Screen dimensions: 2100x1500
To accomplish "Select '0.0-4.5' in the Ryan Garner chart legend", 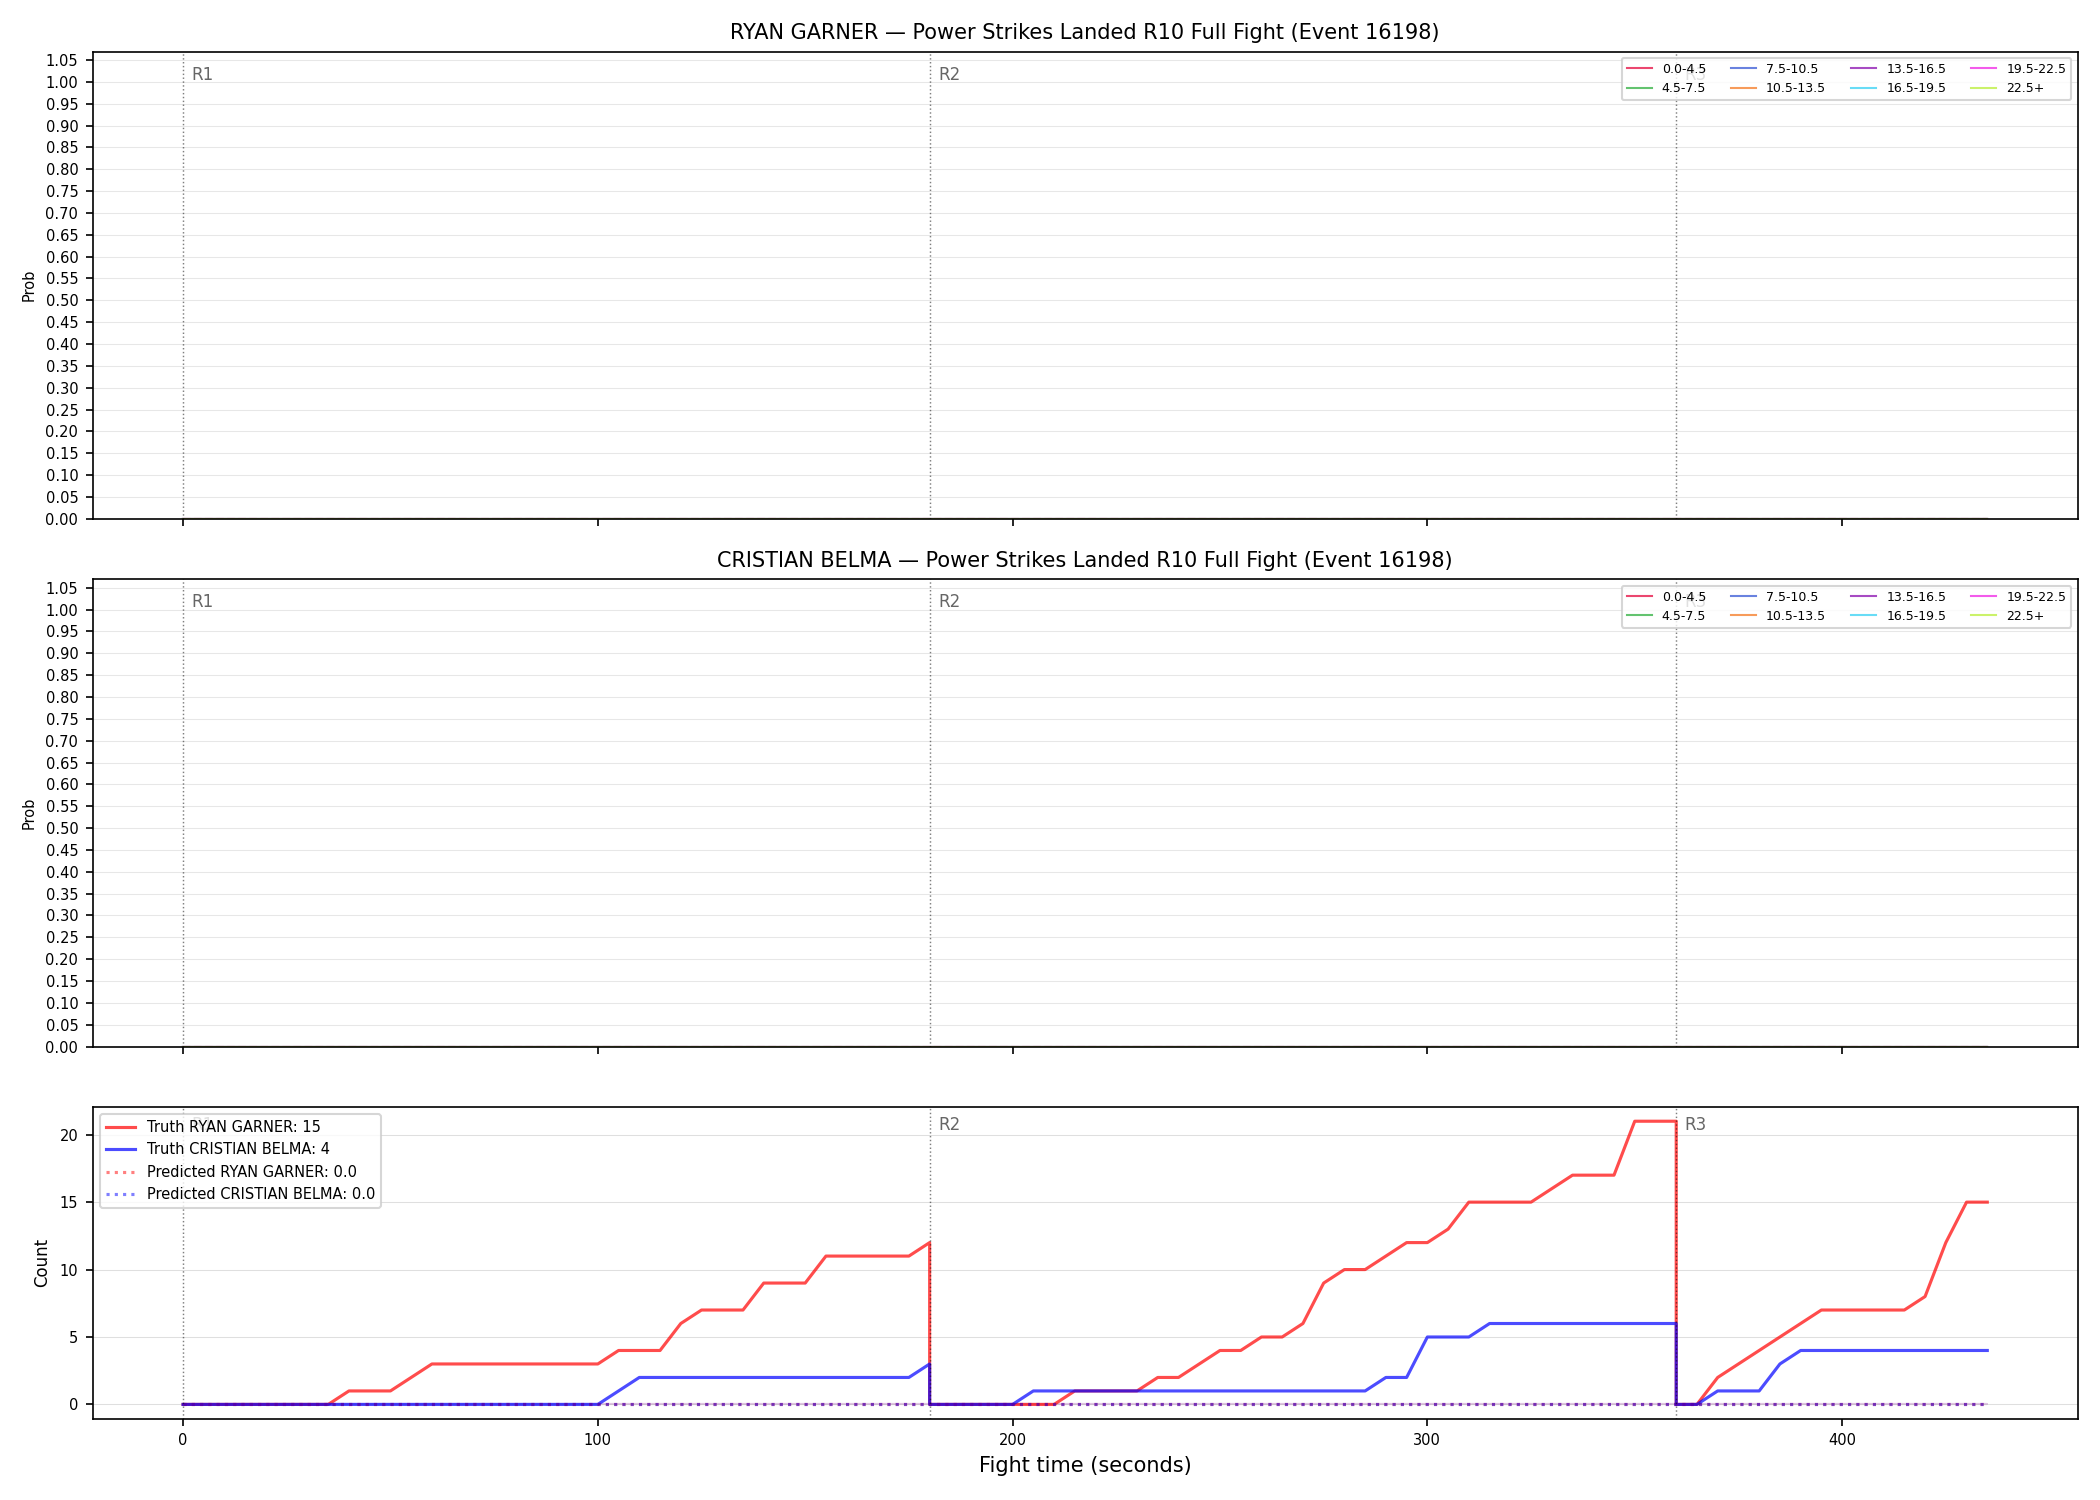I will pyautogui.click(x=1684, y=69).
